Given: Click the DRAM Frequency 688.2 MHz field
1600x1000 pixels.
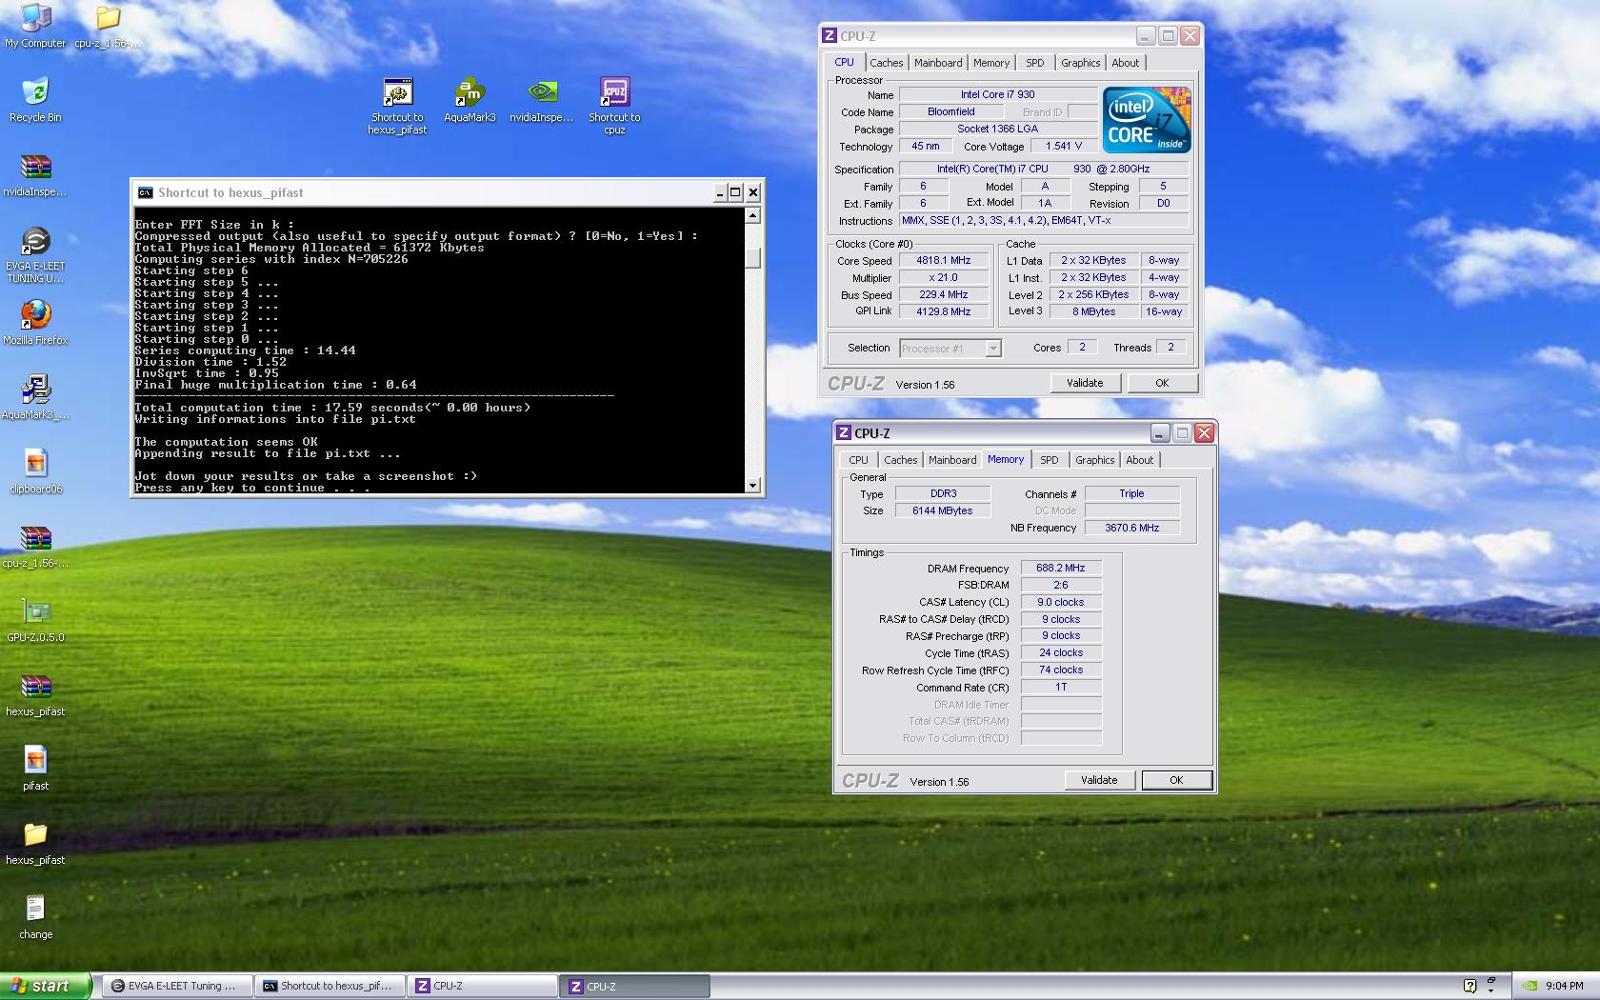Looking at the screenshot, I should coord(1060,568).
